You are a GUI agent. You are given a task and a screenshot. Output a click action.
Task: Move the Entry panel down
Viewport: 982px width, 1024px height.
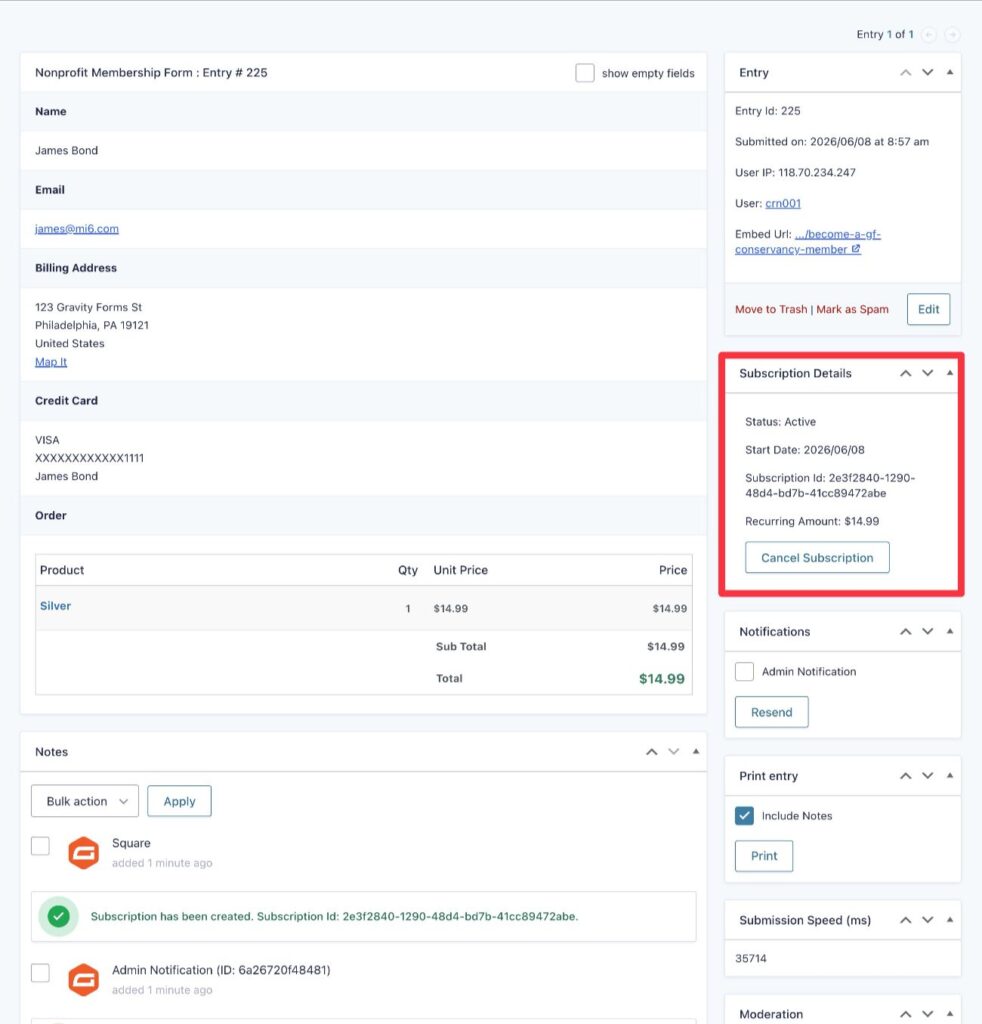928,72
